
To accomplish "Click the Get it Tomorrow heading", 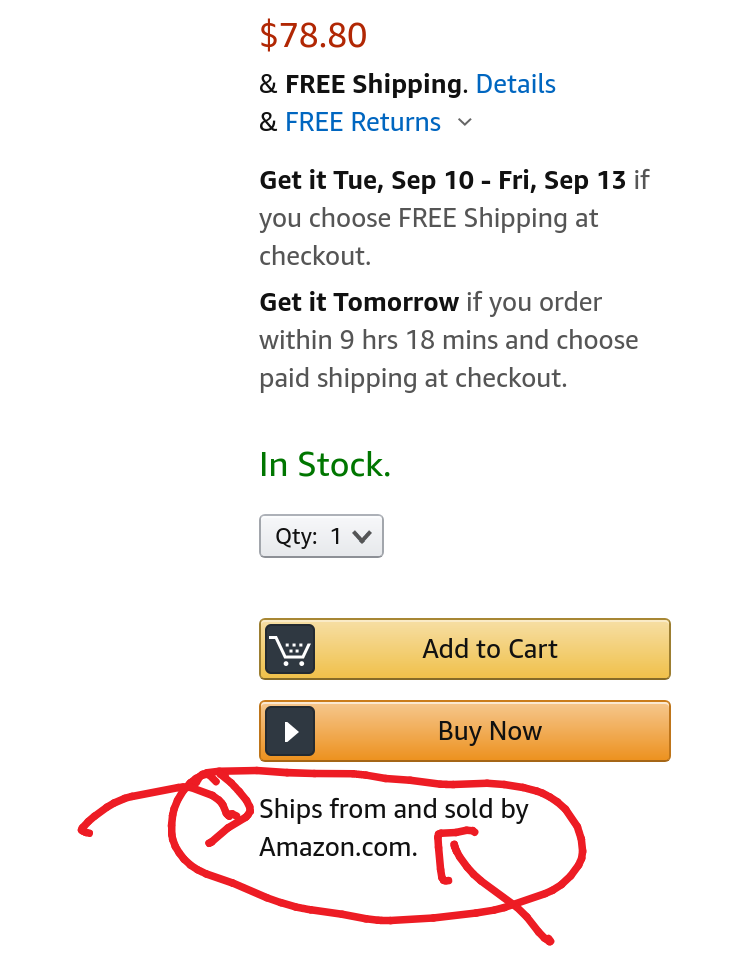I will (x=359, y=303).
